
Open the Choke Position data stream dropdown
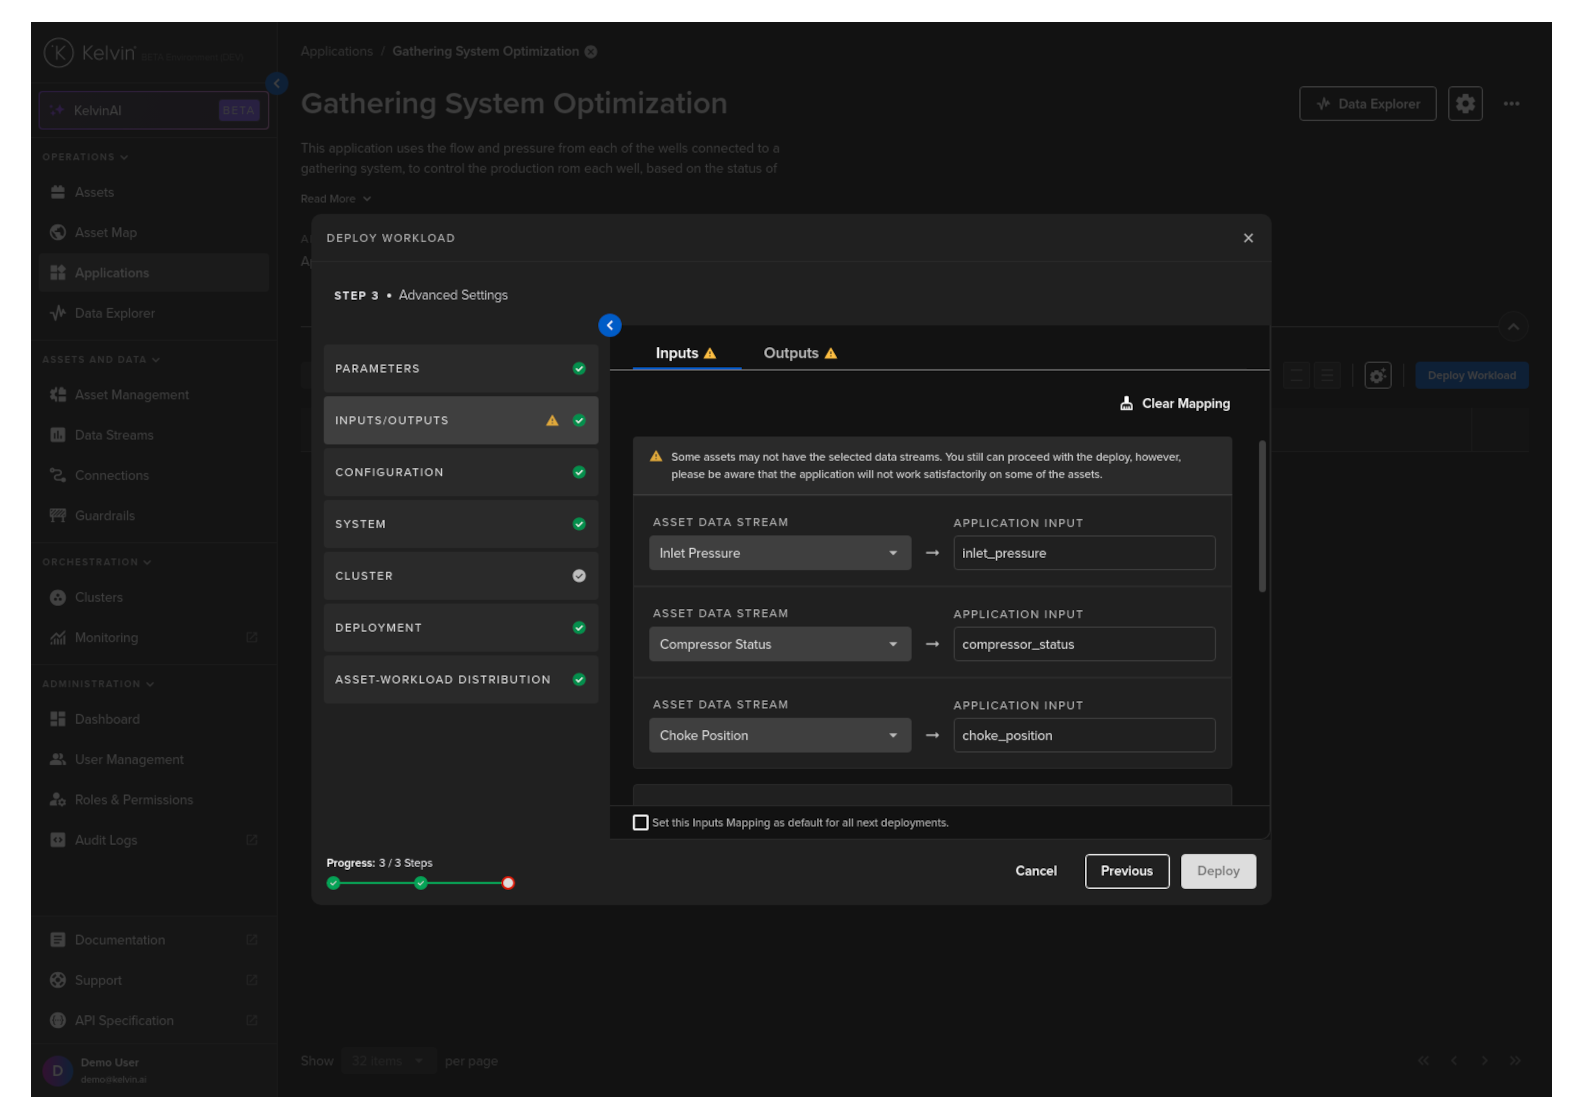tap(779, 735)
